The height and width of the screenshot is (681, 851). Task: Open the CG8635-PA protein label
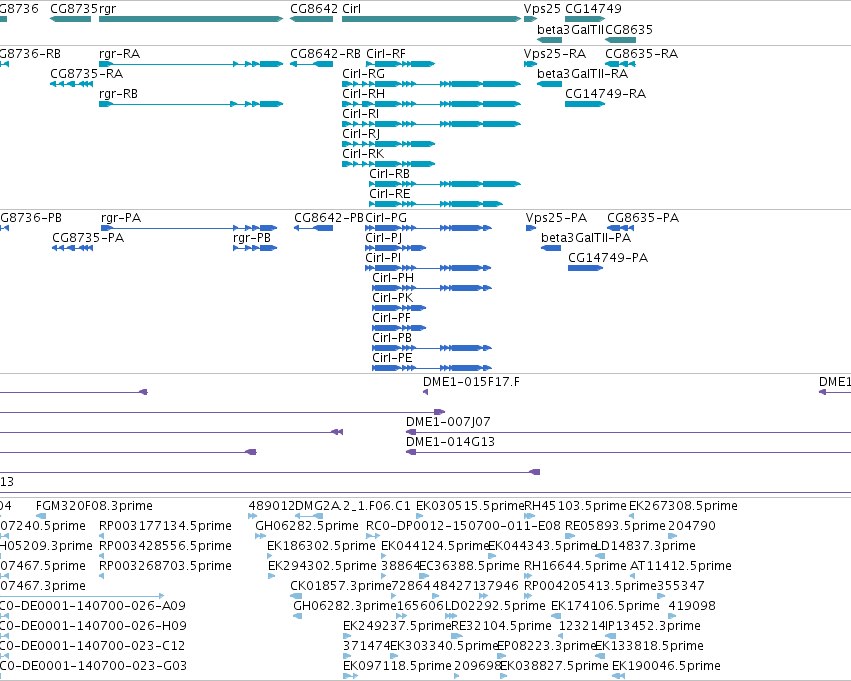643,218
